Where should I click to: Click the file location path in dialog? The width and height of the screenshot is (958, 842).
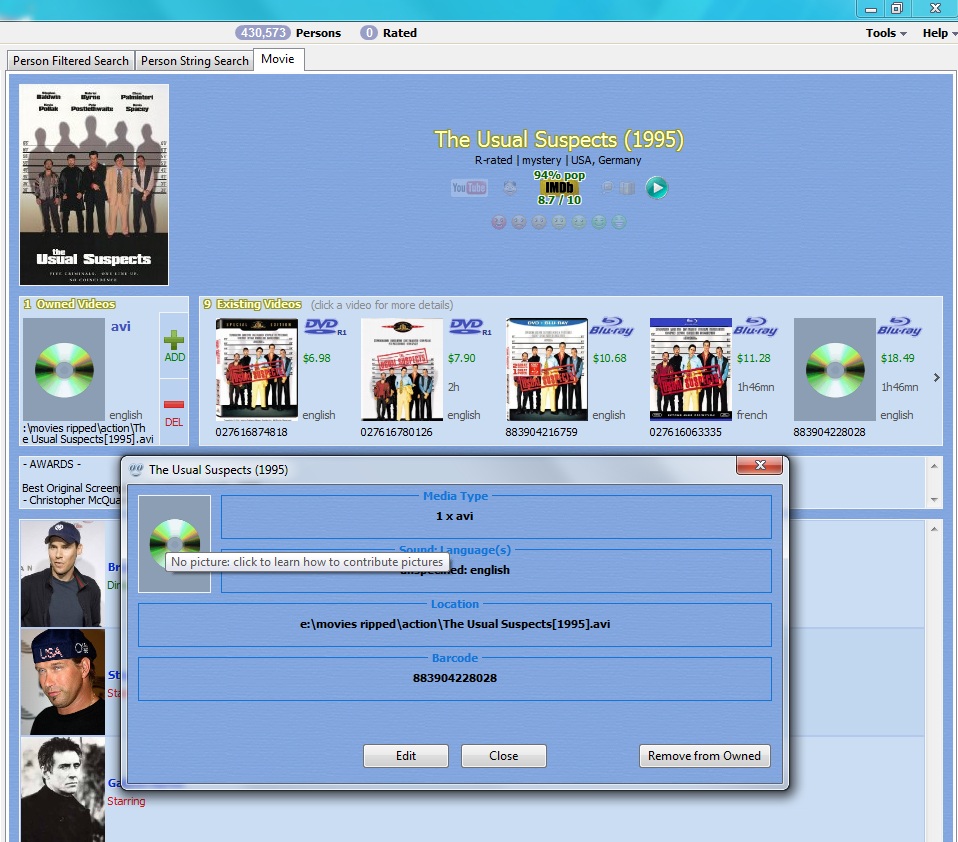coord(455,624)
